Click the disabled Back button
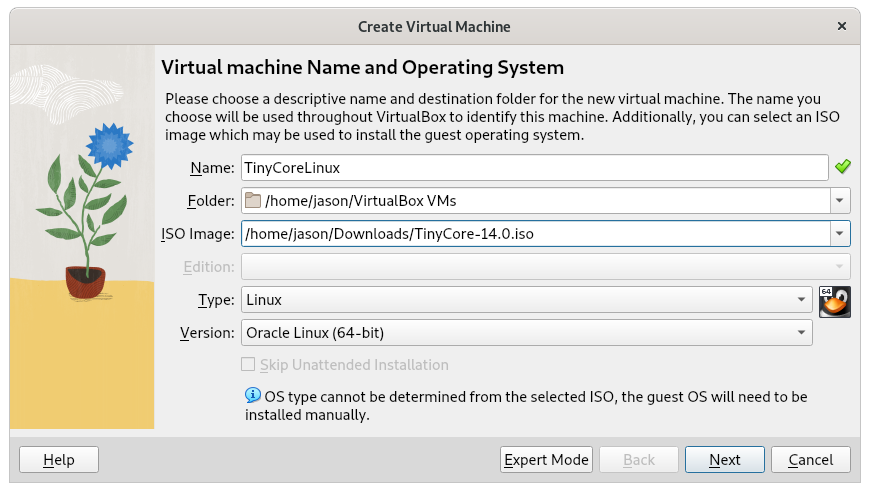 [x=639, y=460]
